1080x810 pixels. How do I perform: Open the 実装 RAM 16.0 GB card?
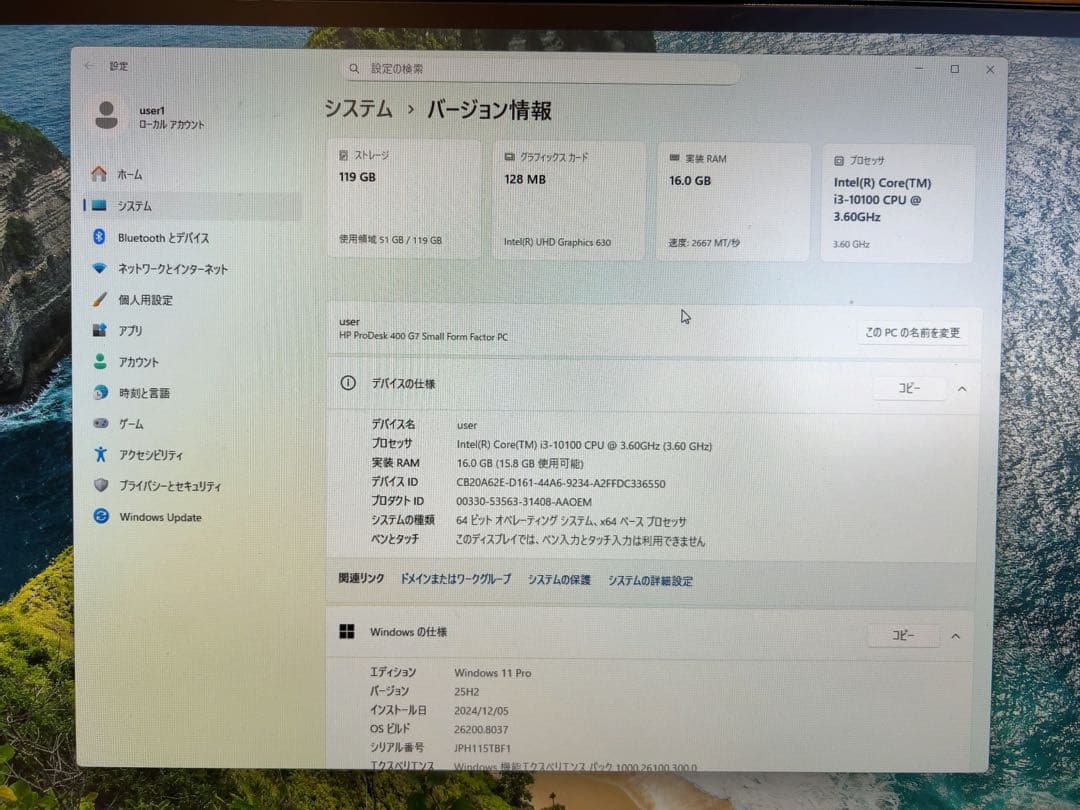coord(734,202)
